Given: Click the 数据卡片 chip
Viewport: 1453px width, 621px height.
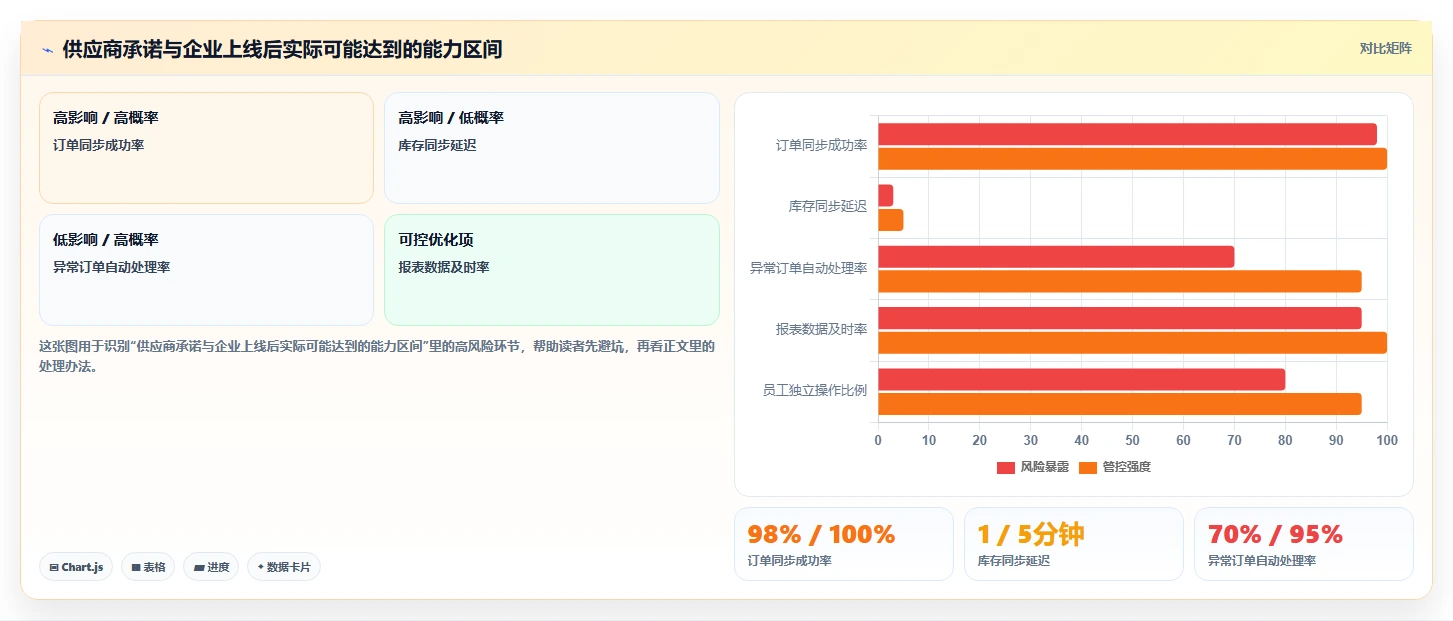Looking at the screenshot, I should (284, 567).
